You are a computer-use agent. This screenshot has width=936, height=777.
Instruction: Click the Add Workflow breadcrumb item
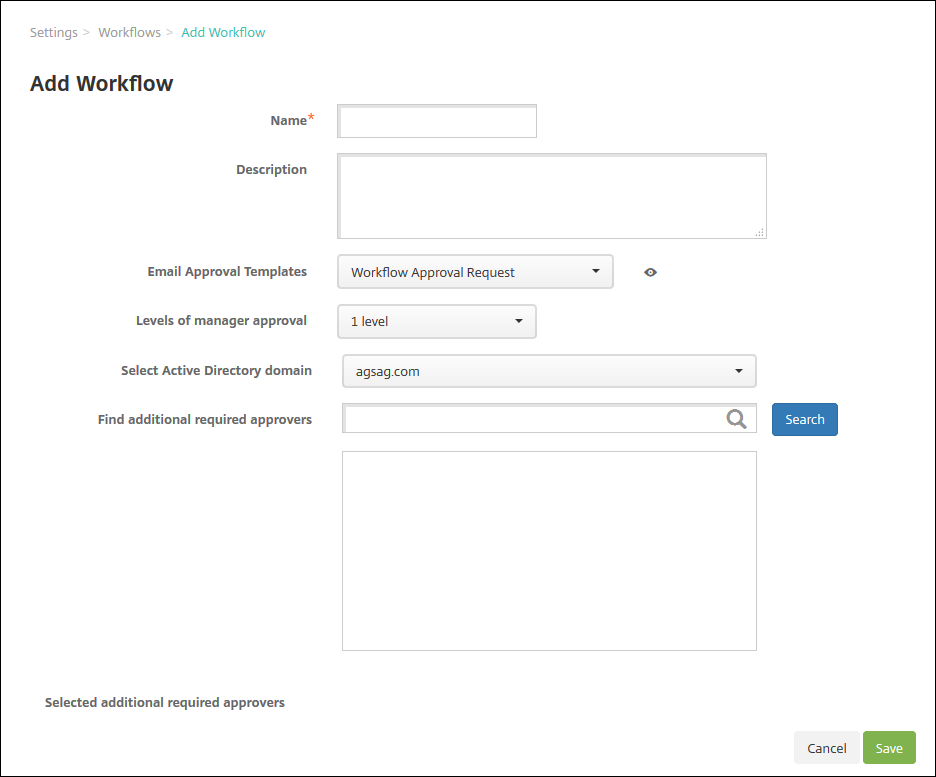tap(223, 33)
